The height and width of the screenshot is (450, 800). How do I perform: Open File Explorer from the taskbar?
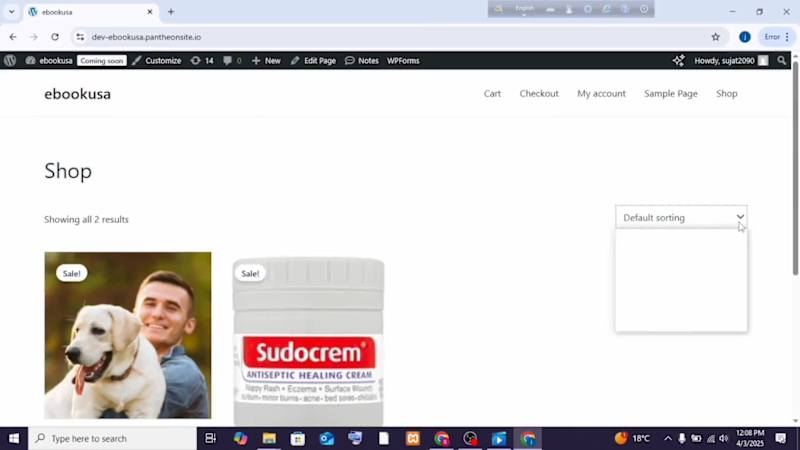(x=269, y=438)
